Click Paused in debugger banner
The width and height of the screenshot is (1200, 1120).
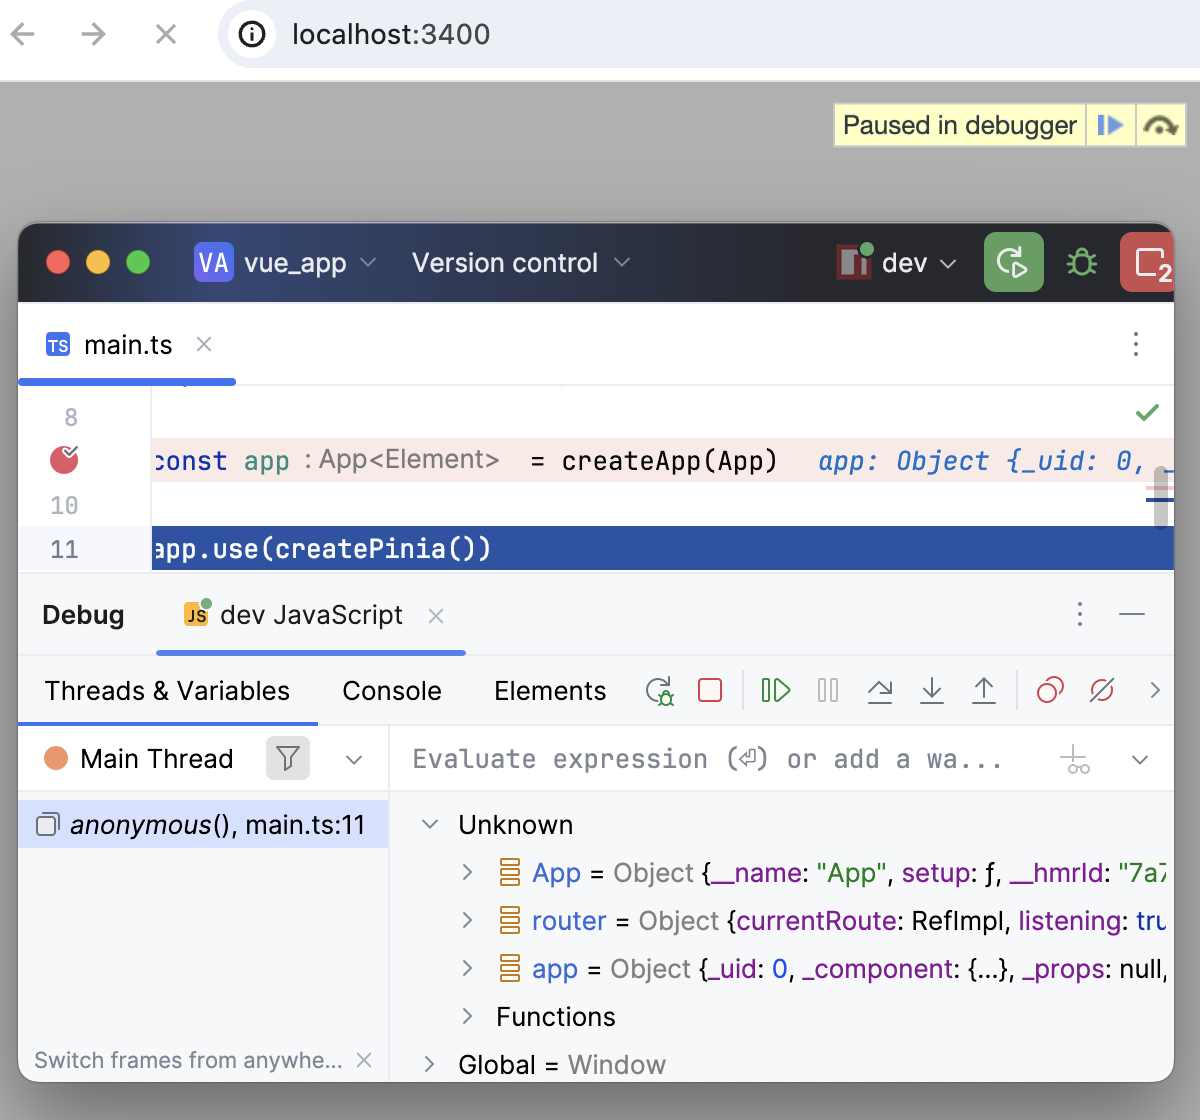click(x=958, y=124)
